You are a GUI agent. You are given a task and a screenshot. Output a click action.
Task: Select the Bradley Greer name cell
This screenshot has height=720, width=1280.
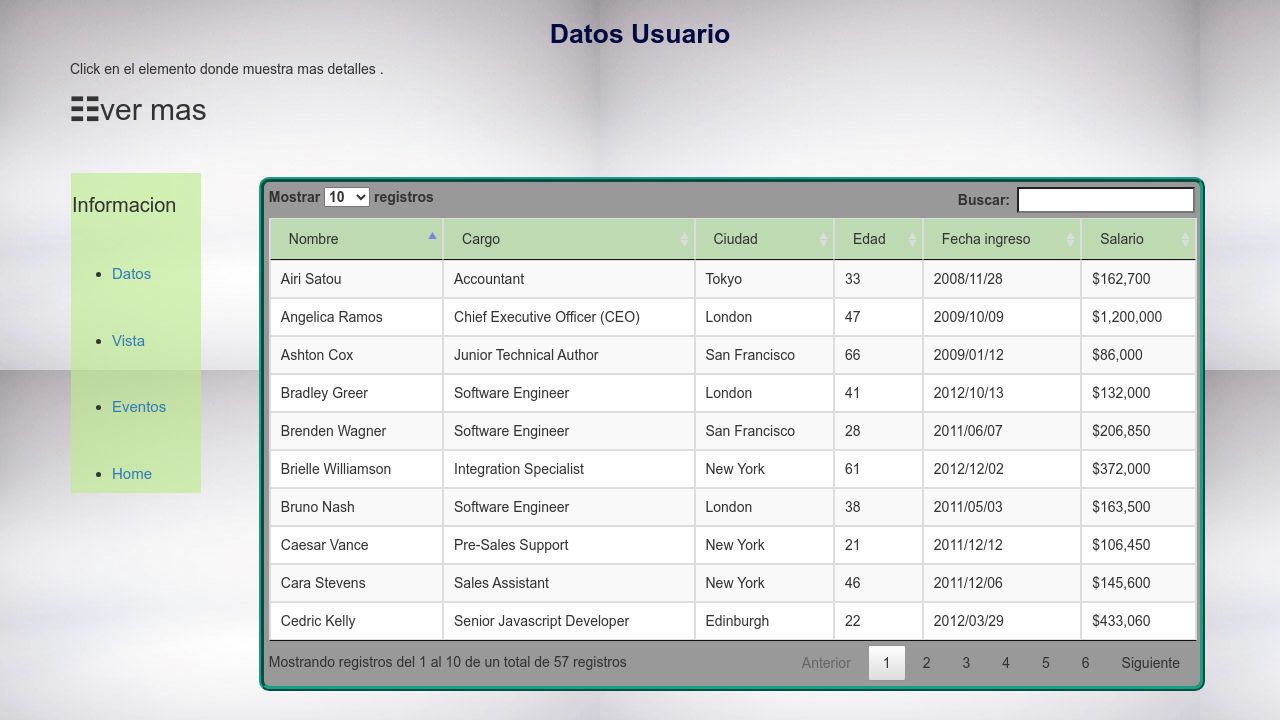(356, 393)
